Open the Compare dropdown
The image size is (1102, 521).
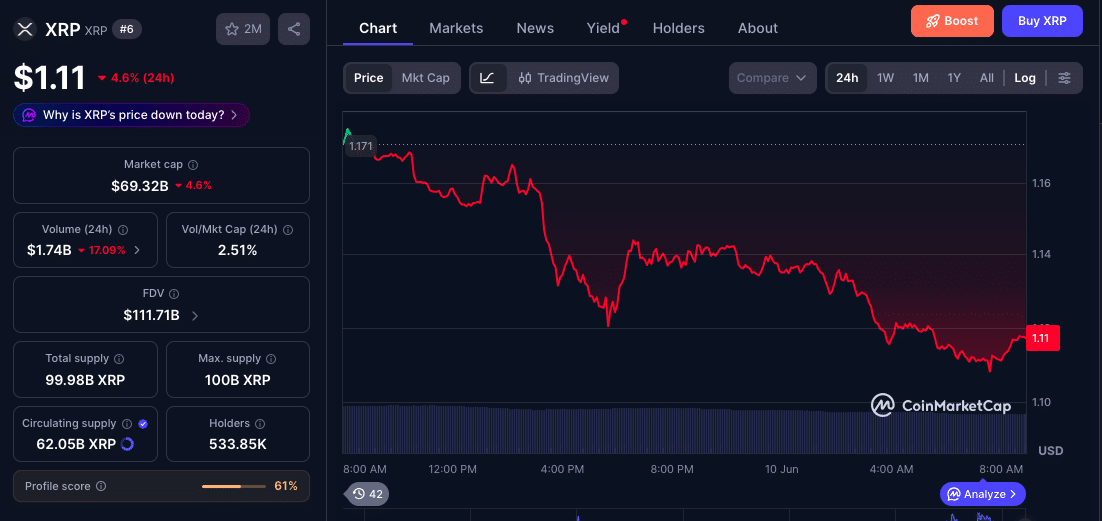click(x=772, y=77)
